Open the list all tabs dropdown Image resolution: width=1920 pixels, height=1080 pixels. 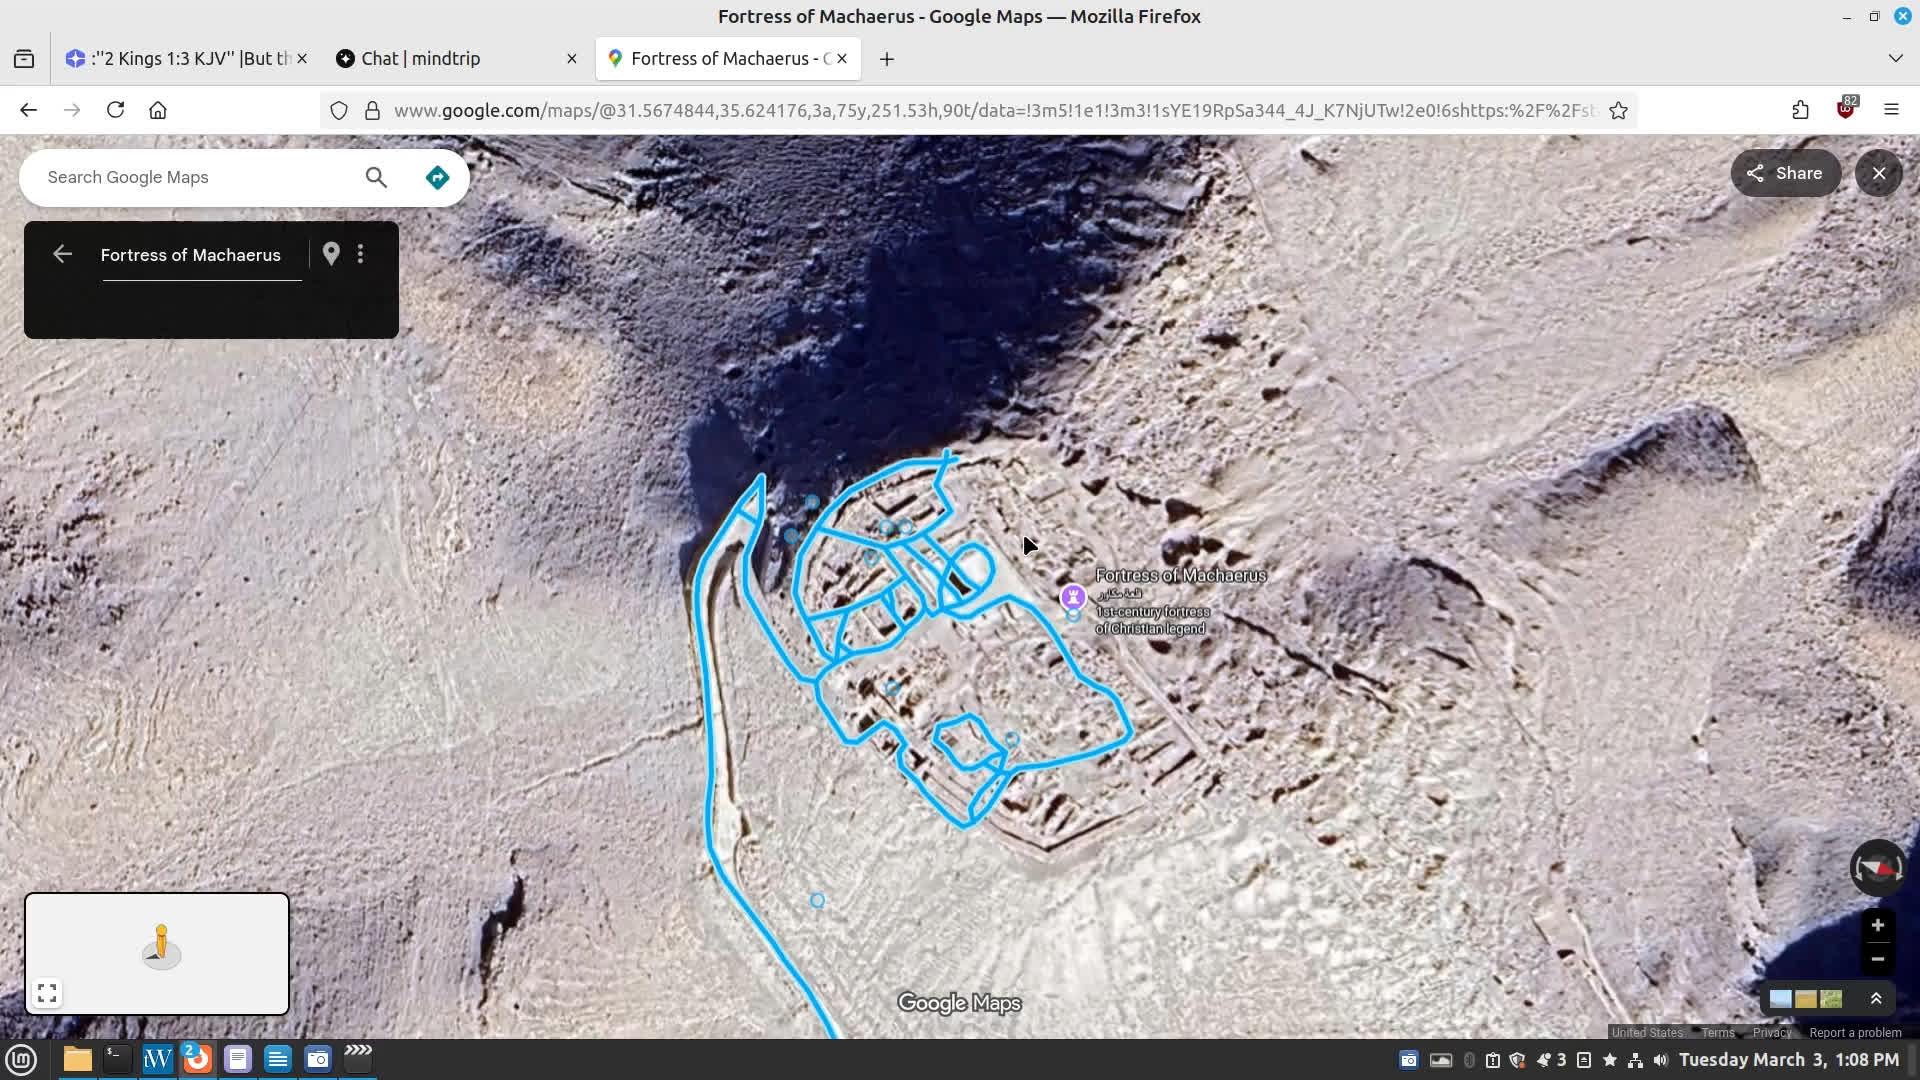coord(1895,58)
